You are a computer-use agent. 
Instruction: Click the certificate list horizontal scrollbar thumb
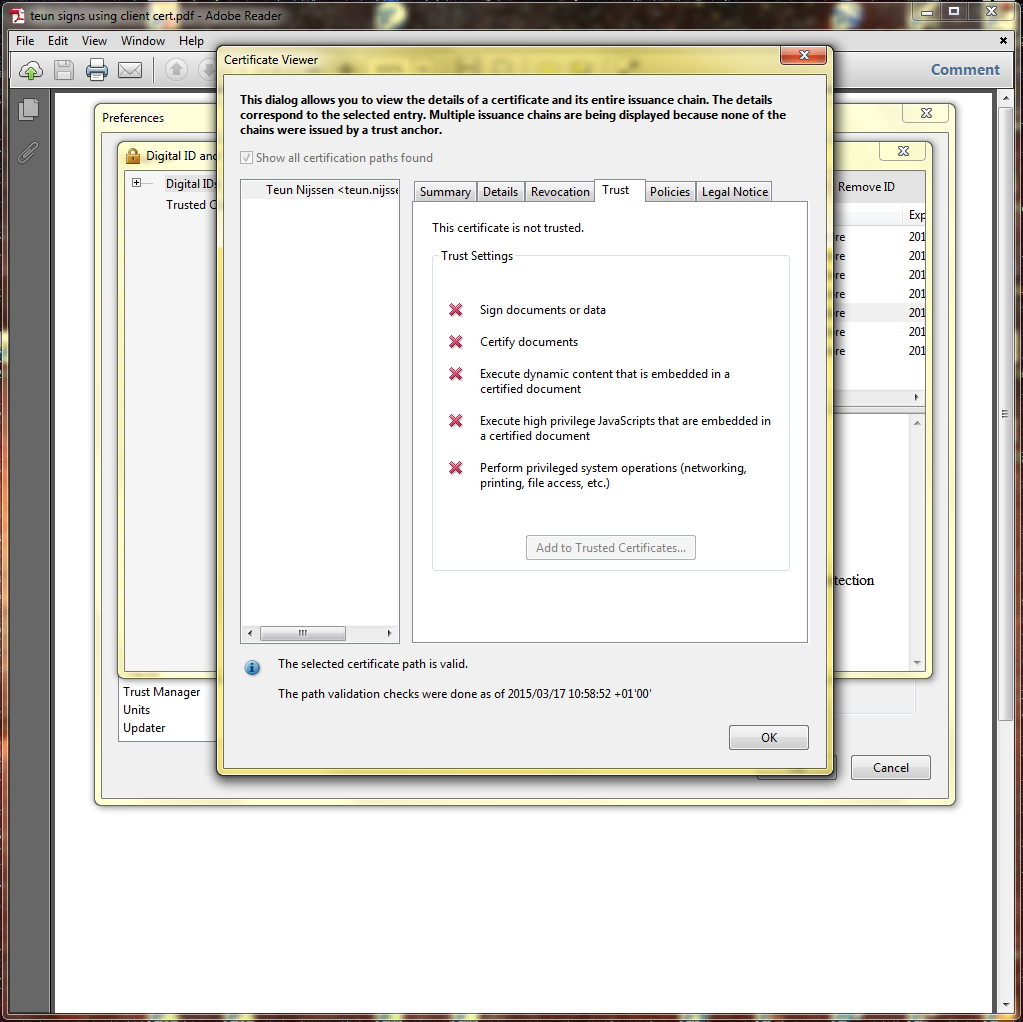point(302,634)
